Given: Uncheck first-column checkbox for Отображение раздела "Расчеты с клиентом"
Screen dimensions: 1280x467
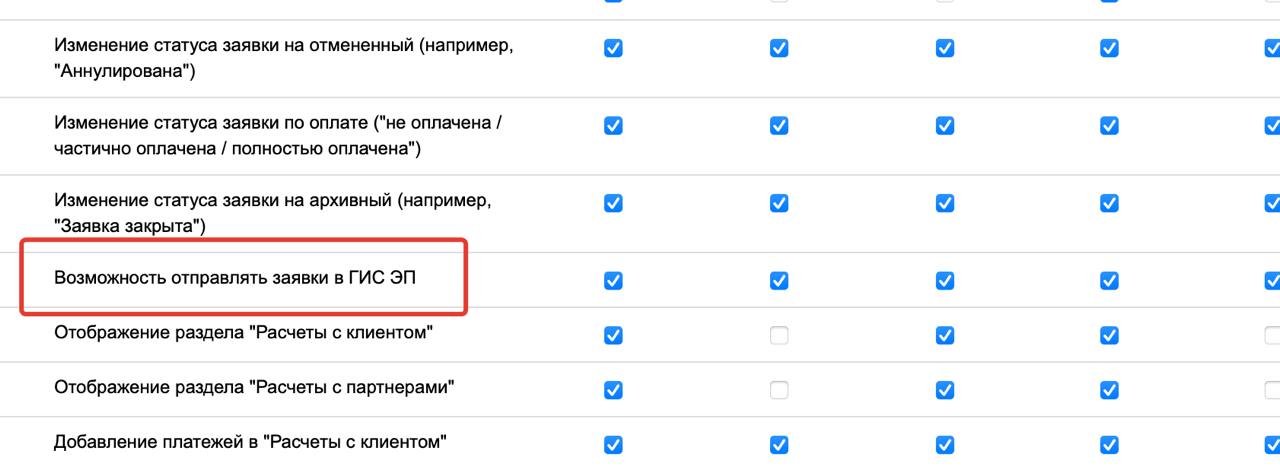Looking at the screenshot, I should (613, 335).
